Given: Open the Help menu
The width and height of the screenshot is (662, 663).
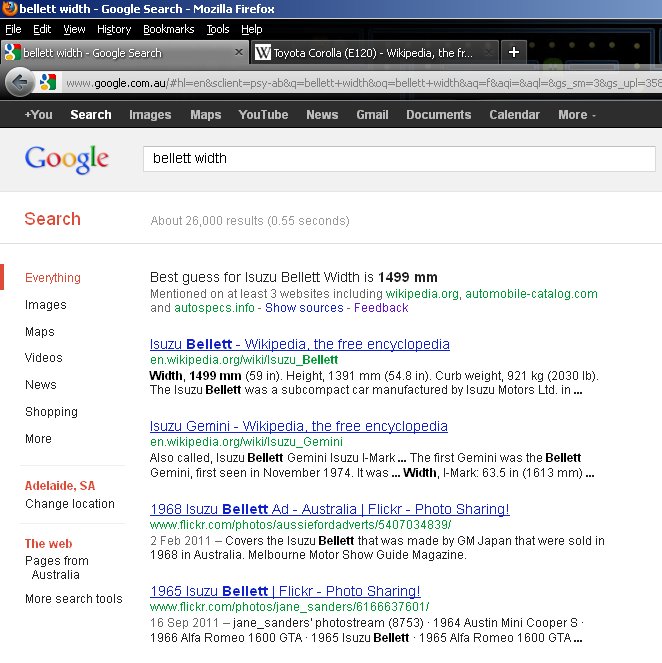Looking at the screenshot, I should click(x=252, y=29).
